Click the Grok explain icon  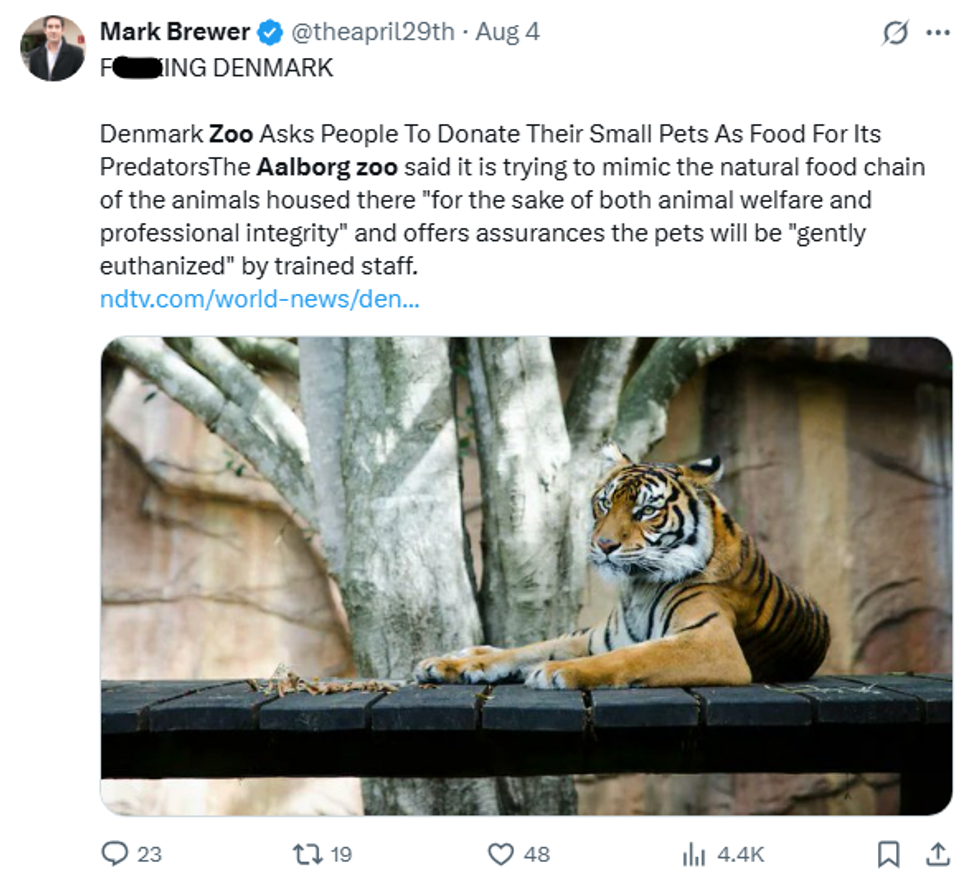point(895,33)
